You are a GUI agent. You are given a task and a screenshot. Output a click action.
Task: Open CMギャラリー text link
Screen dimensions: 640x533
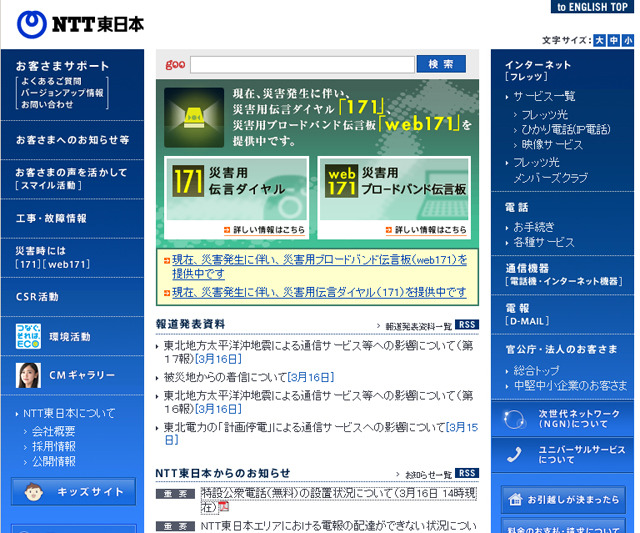point(82,375)
